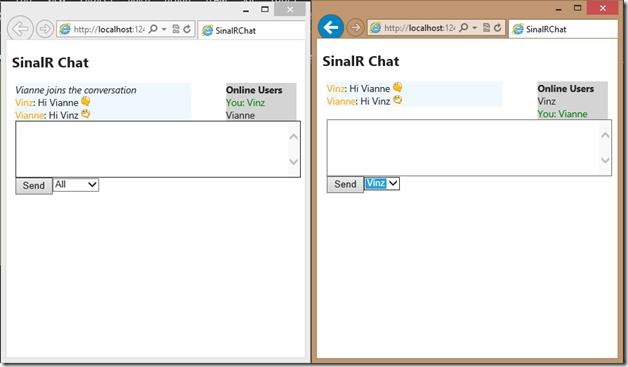Click the IE page icon in the left address bar

pyautogui.click(x=65, y=29)
